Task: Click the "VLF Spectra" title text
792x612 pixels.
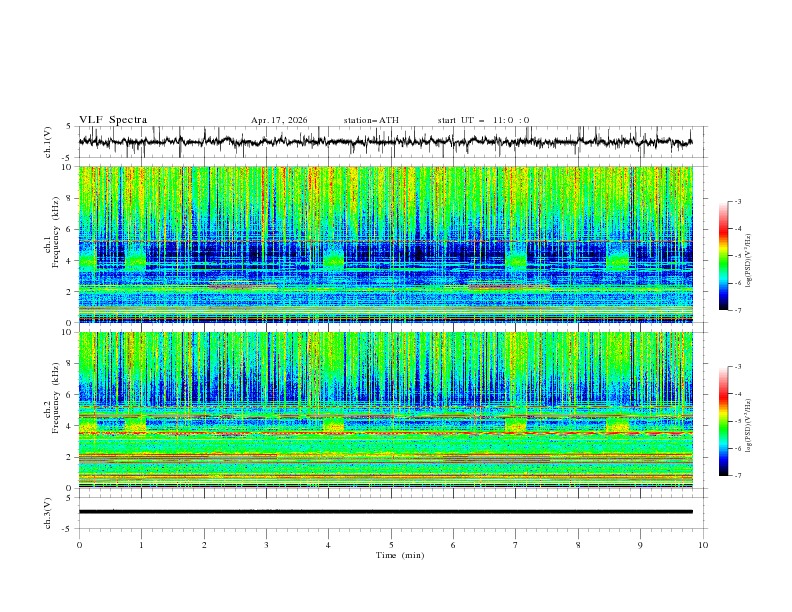Action: coord(113,120)
